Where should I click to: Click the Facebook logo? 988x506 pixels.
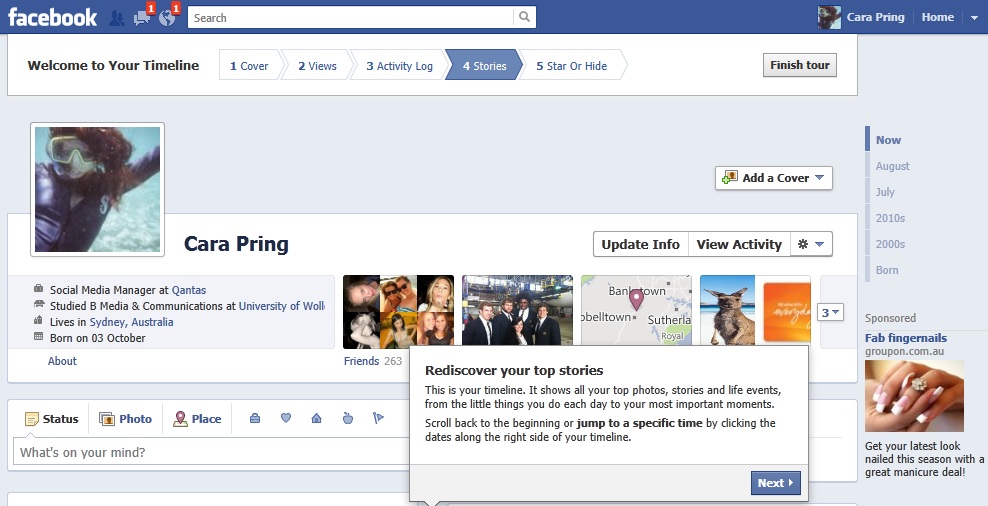click(53, 18)
